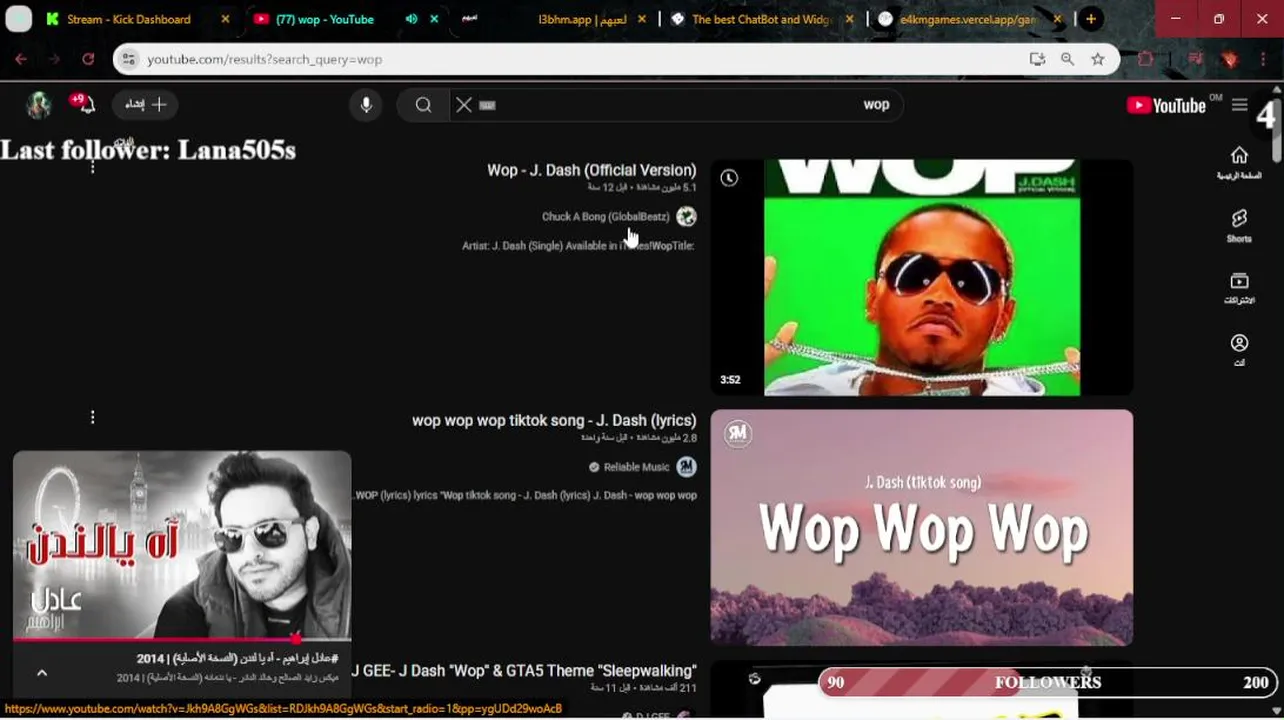Open the YouTube hamburger guide menu
The height and width of the screenshot is (720, 1284).
[1240, 105]
